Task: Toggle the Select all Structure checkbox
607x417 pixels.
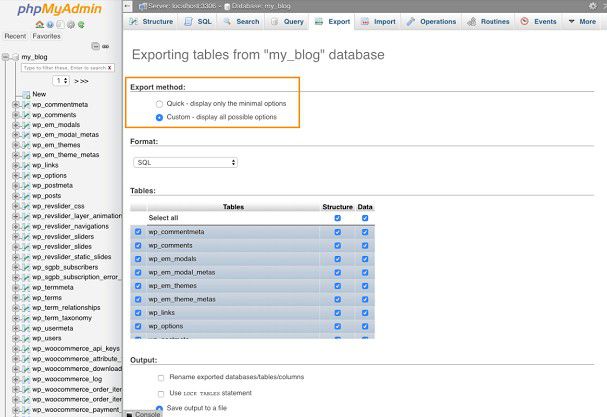Action: tap(338, 218)
